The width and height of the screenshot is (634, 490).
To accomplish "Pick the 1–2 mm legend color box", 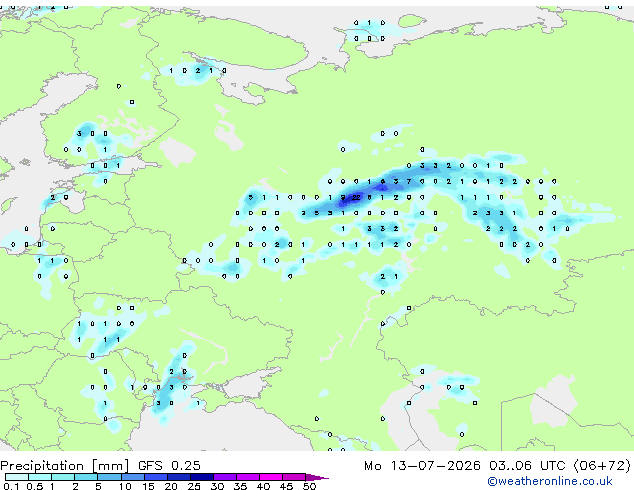I will click(x=63, y=477).
